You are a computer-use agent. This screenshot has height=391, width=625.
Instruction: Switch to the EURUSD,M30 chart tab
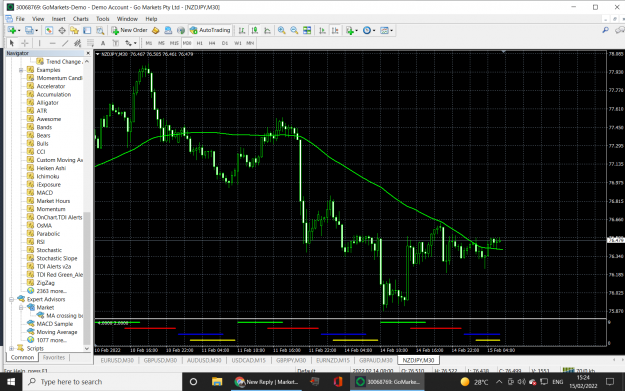117,360
